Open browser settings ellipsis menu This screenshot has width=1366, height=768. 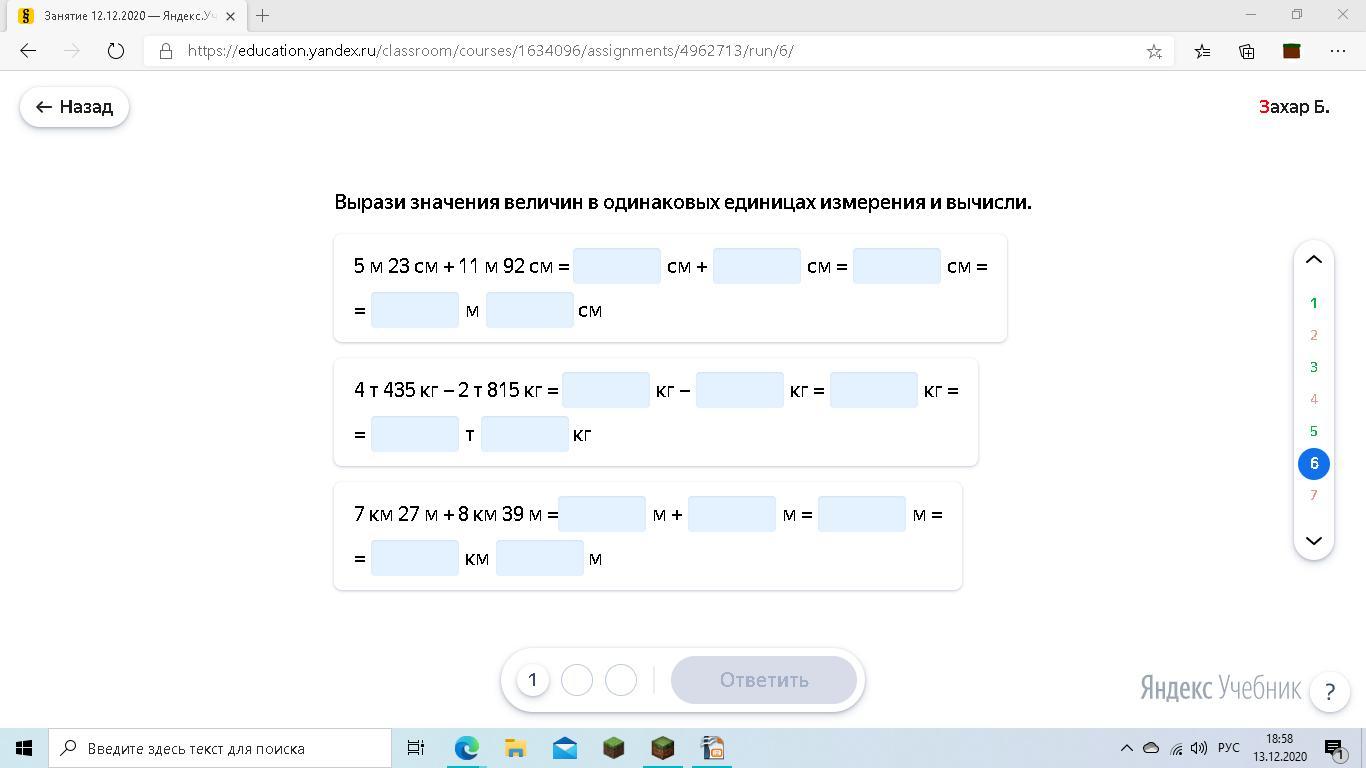[1338, 51]
